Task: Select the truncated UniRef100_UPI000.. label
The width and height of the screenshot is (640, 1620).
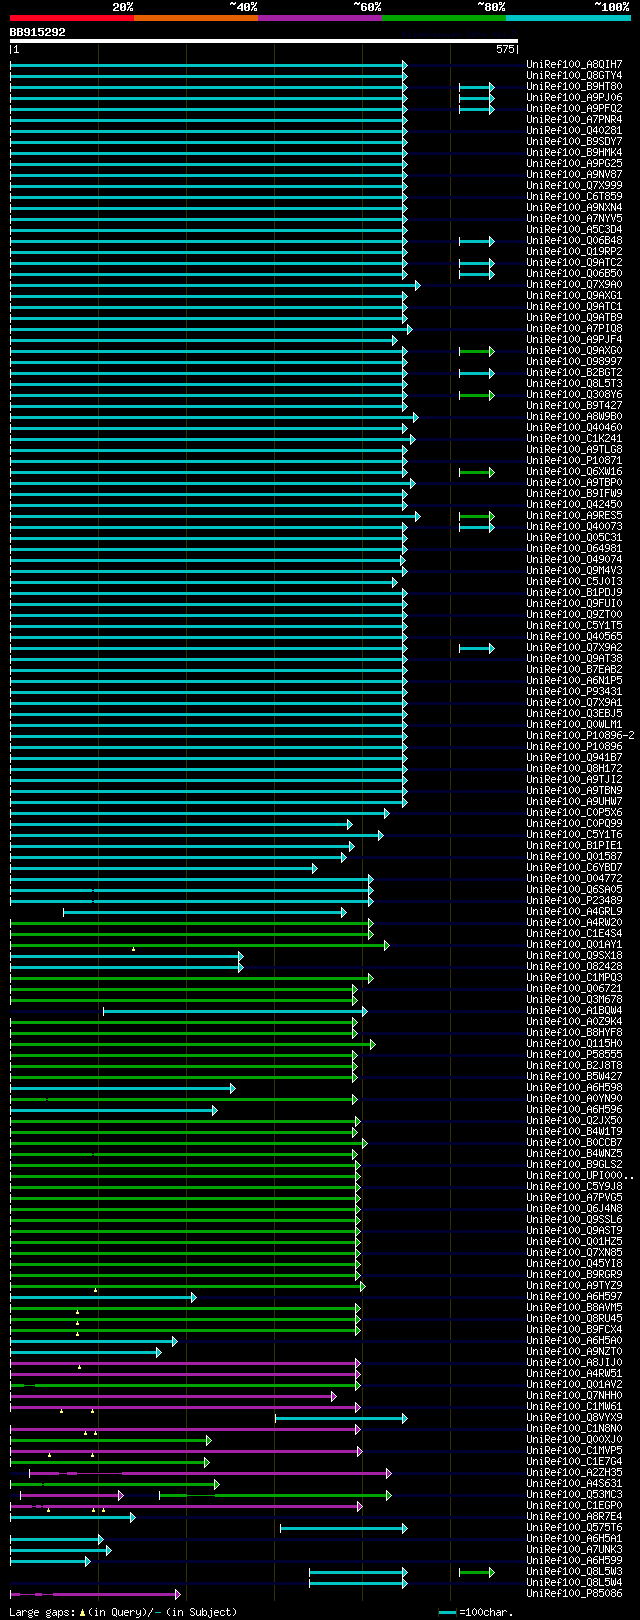Action: (580, 1176)
